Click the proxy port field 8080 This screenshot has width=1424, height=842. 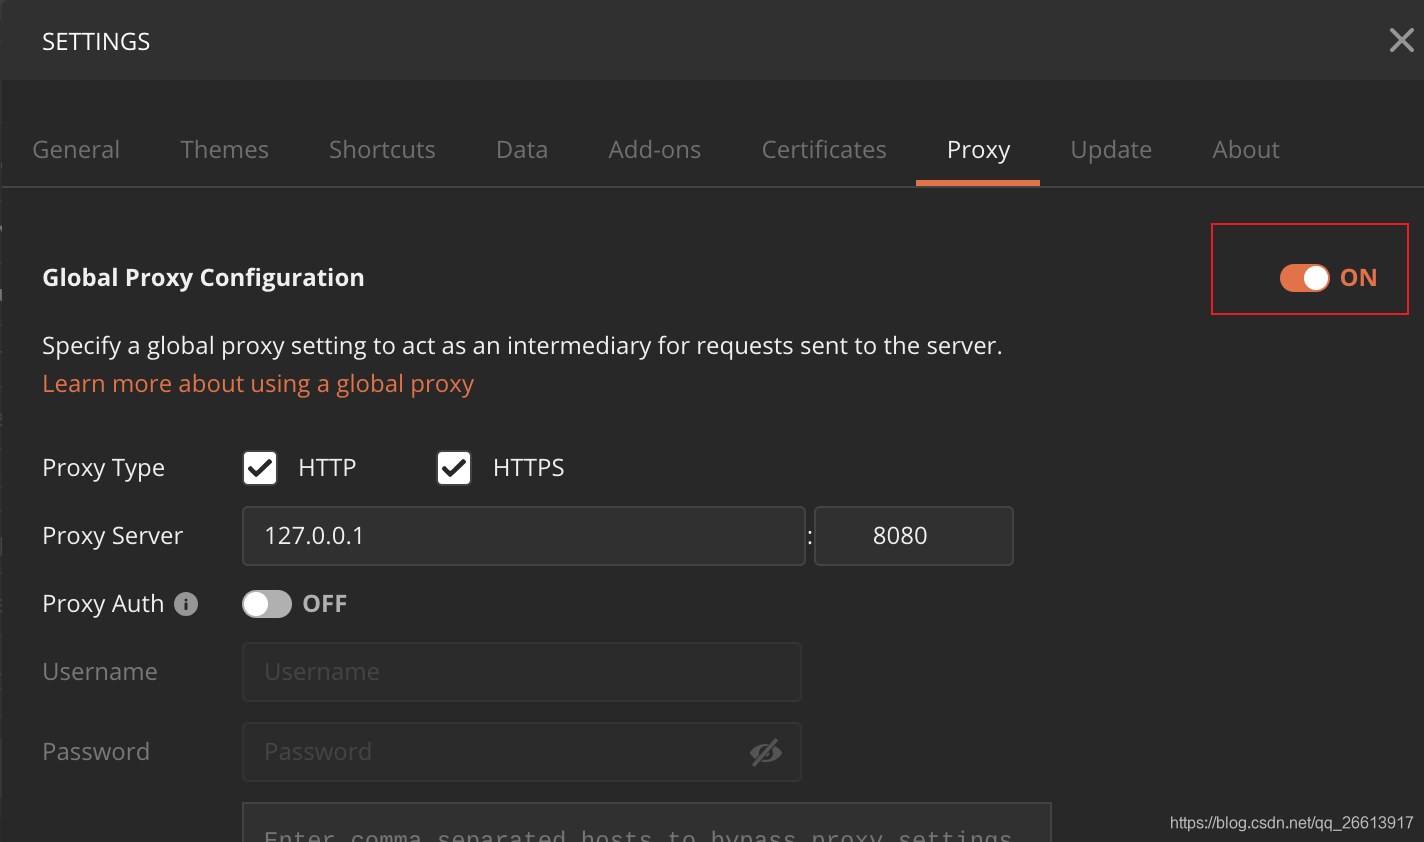pos(914,536)
